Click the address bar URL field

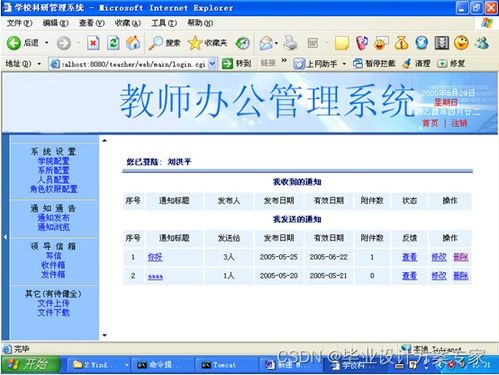pos(133,64)
